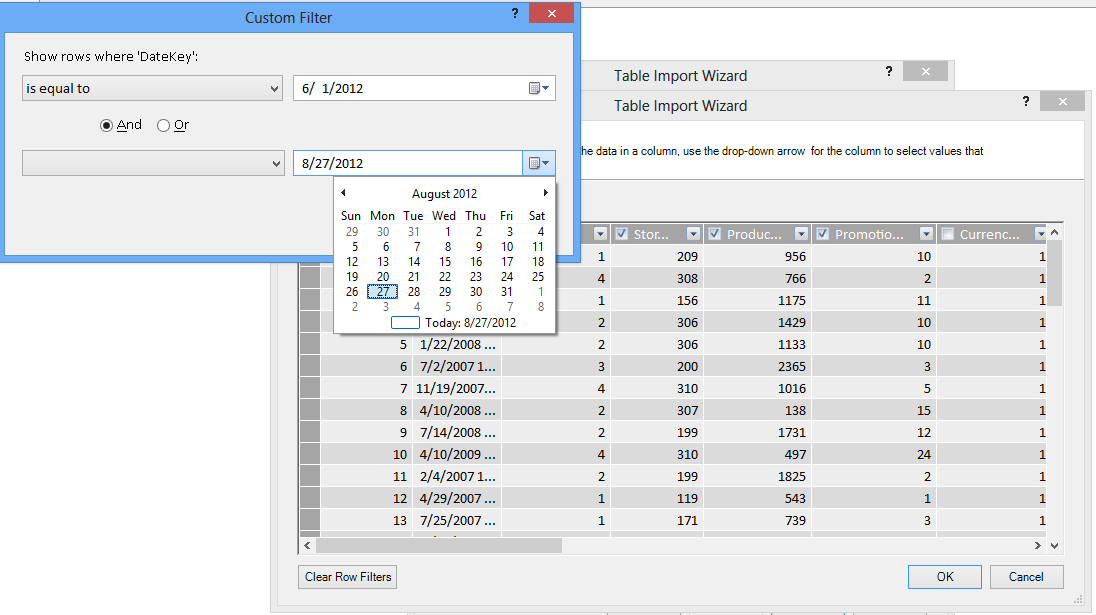
Task: Select August 15 in the calendar
Action: pyautogui.click(x=444, y=261)
